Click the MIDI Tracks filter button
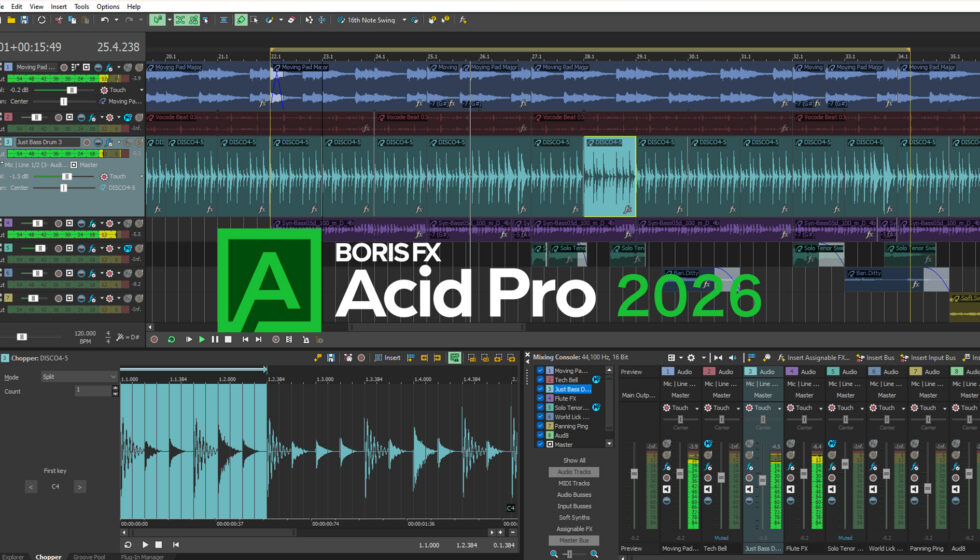This screenshot has width=980, height=560. pos(574,483)
